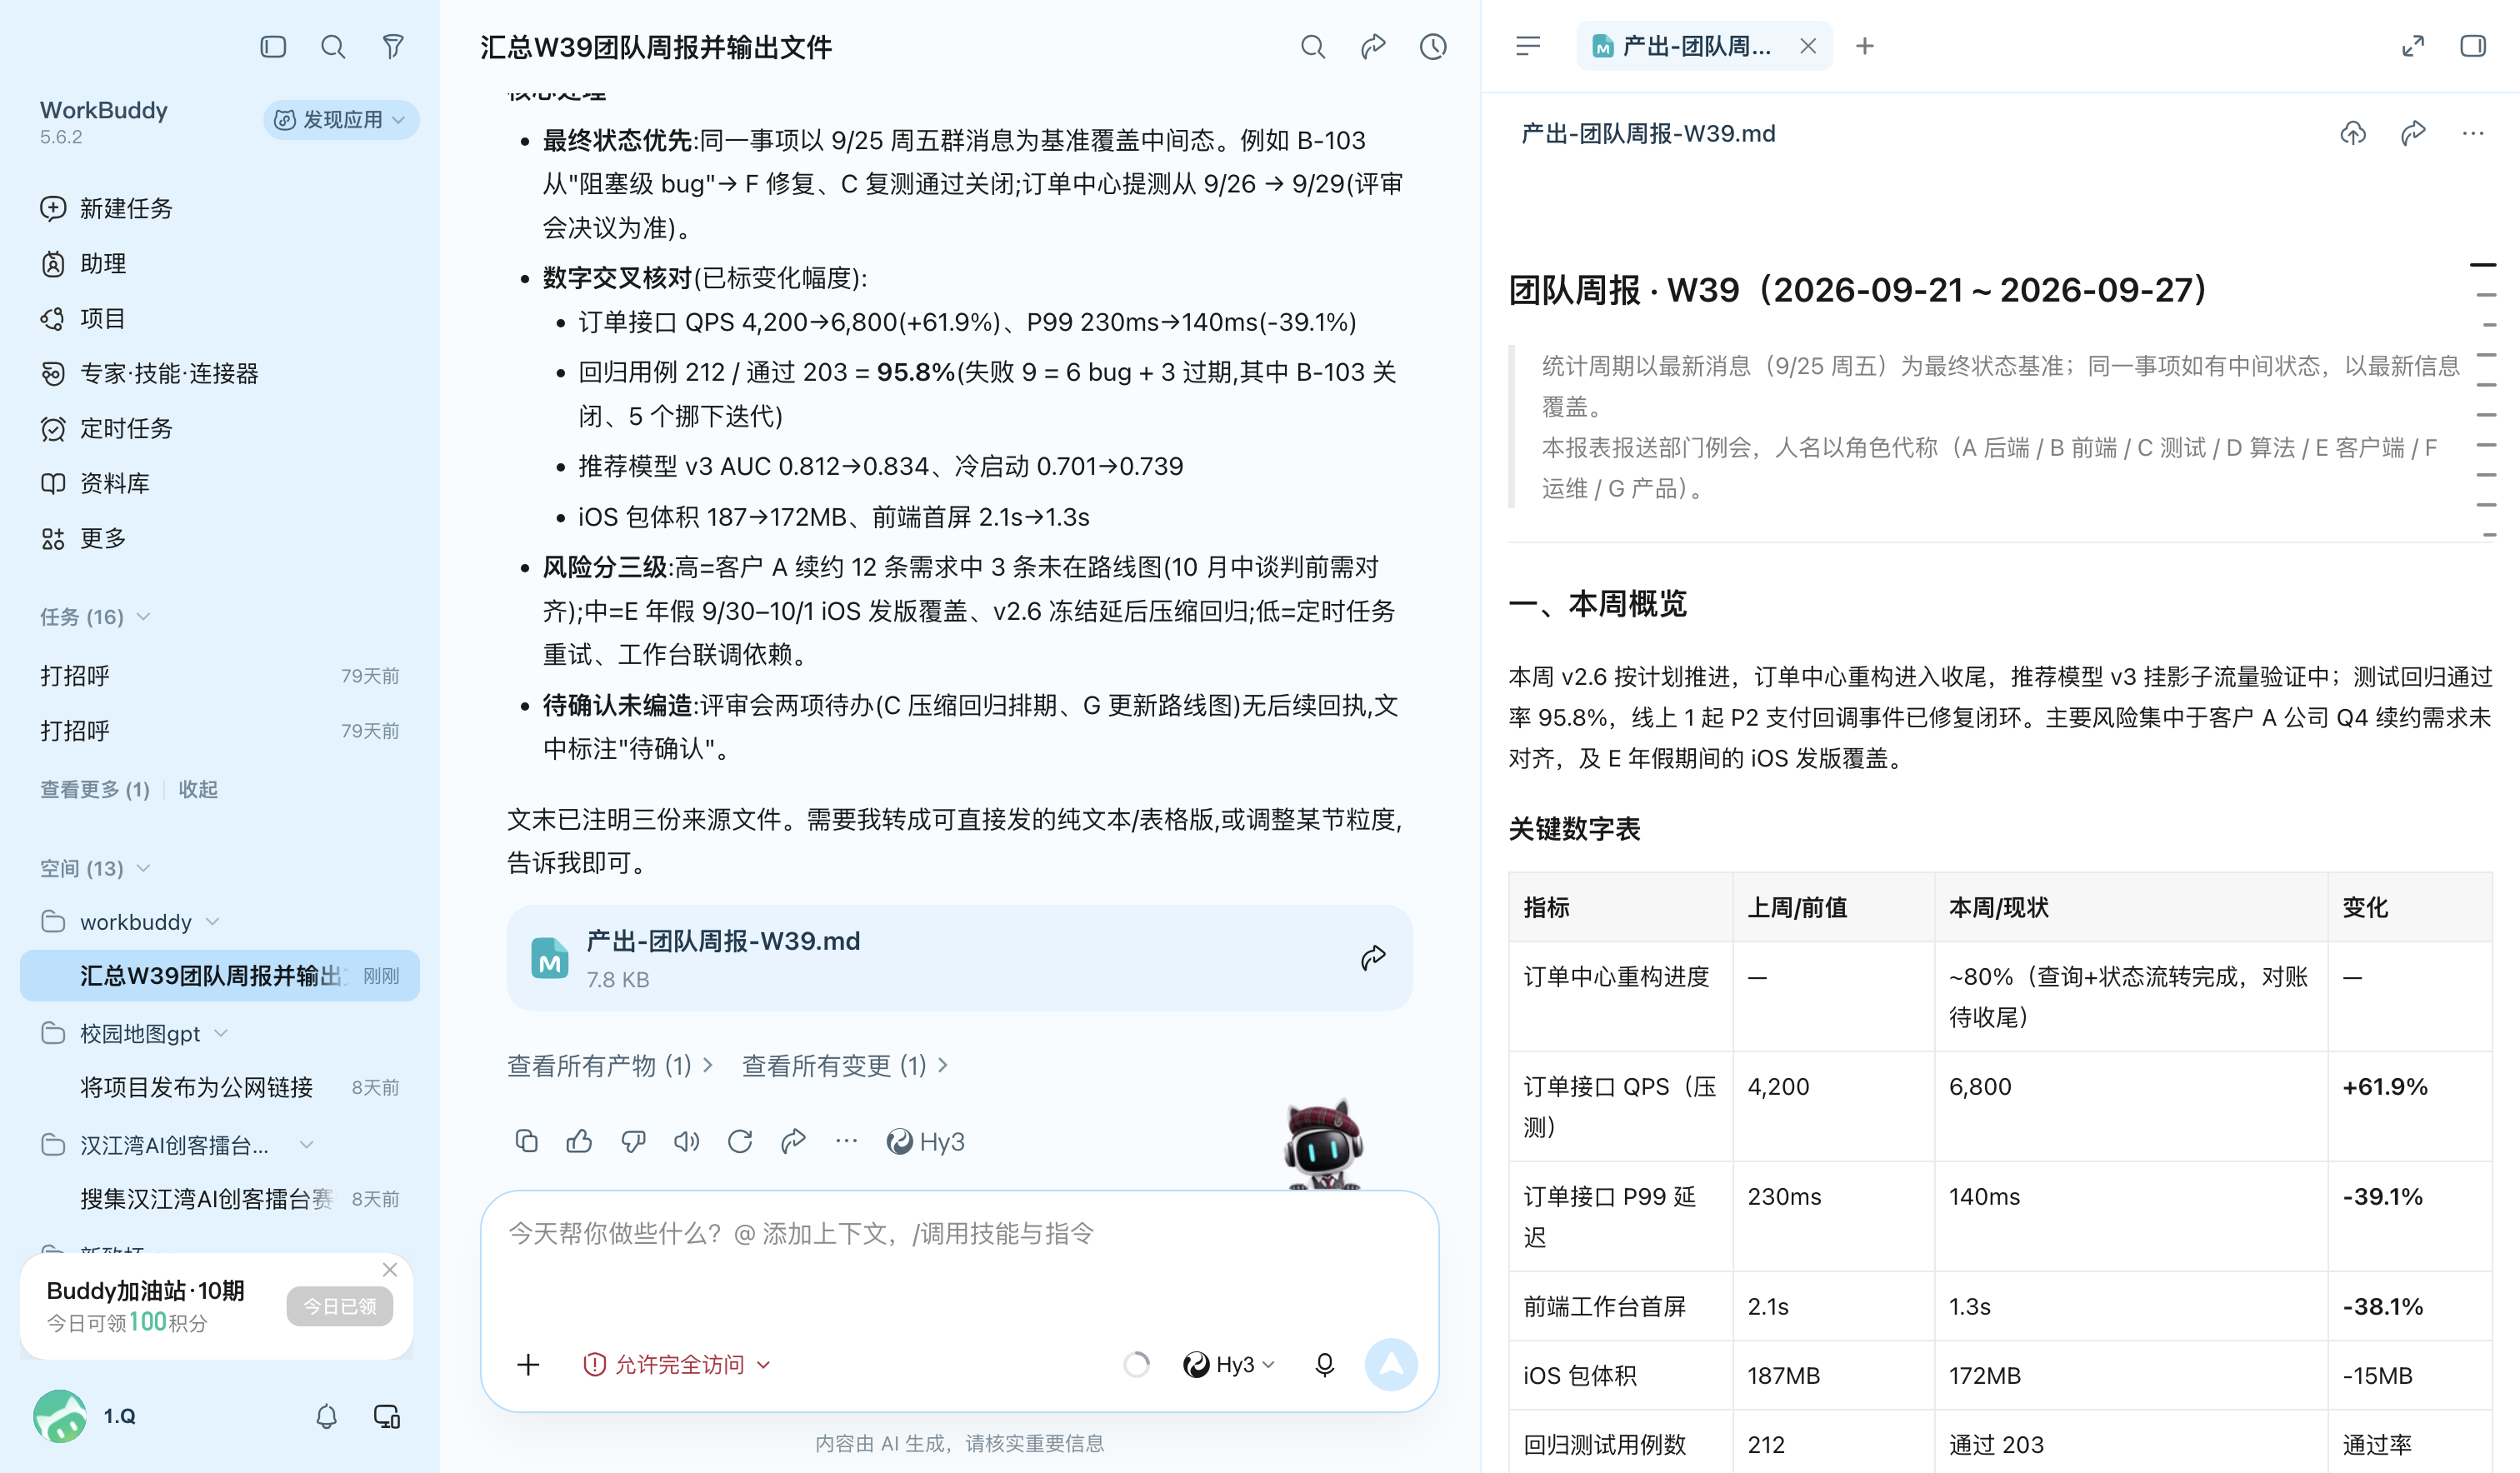
Task: Click 查看所有变更 (1) link
Action: point(845,1065)
